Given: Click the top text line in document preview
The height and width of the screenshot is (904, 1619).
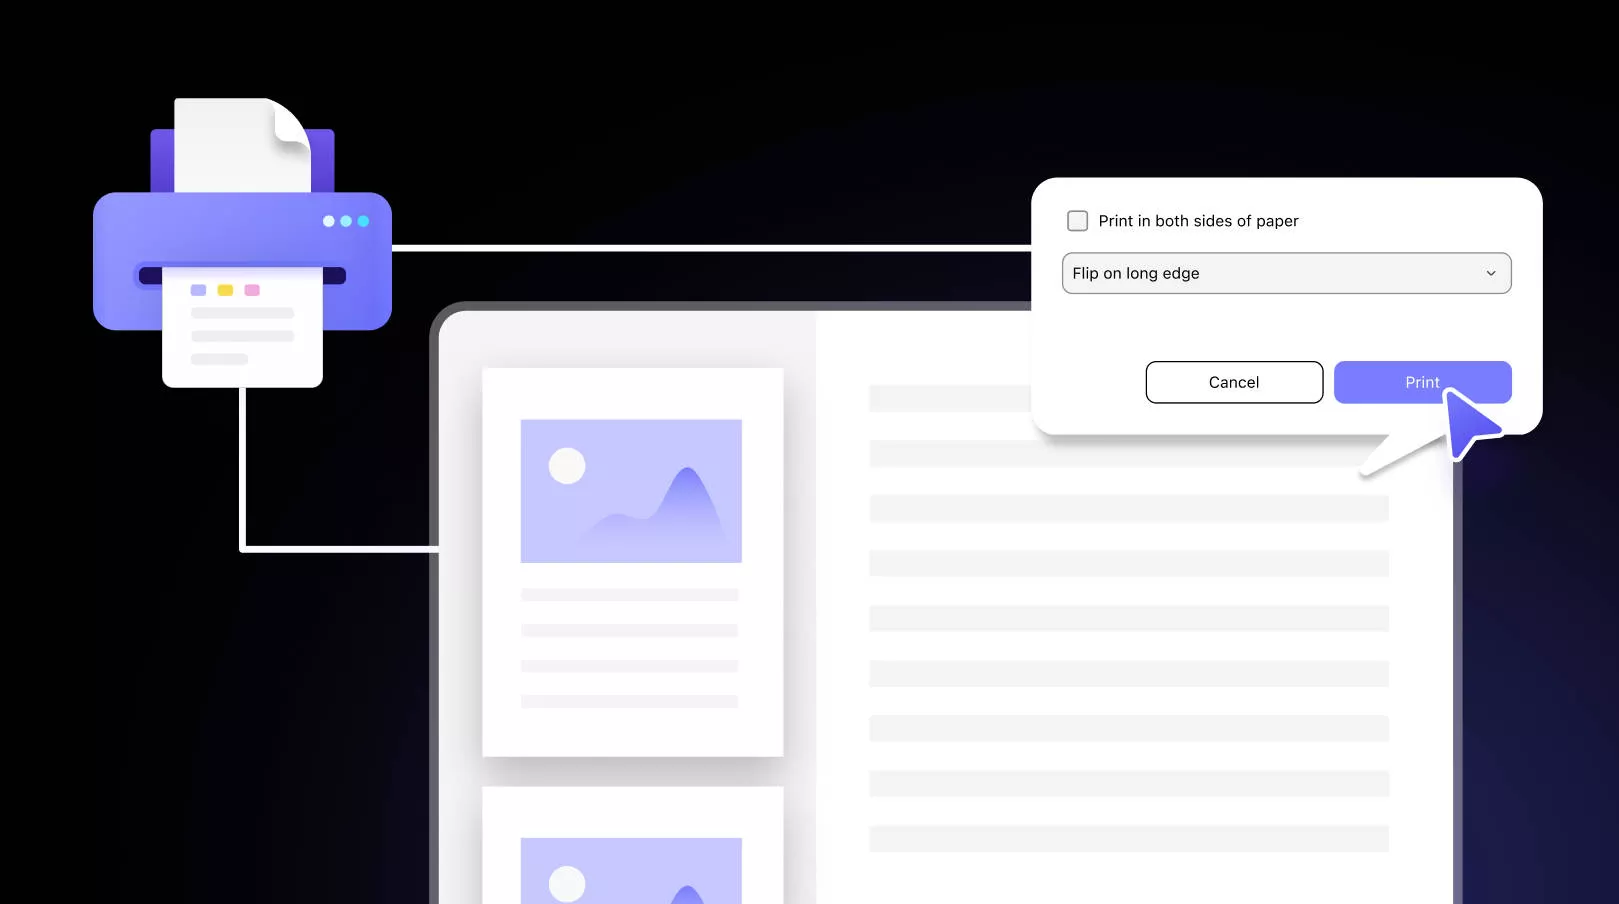Looking at the screenshot, I should tap(948, 399).
